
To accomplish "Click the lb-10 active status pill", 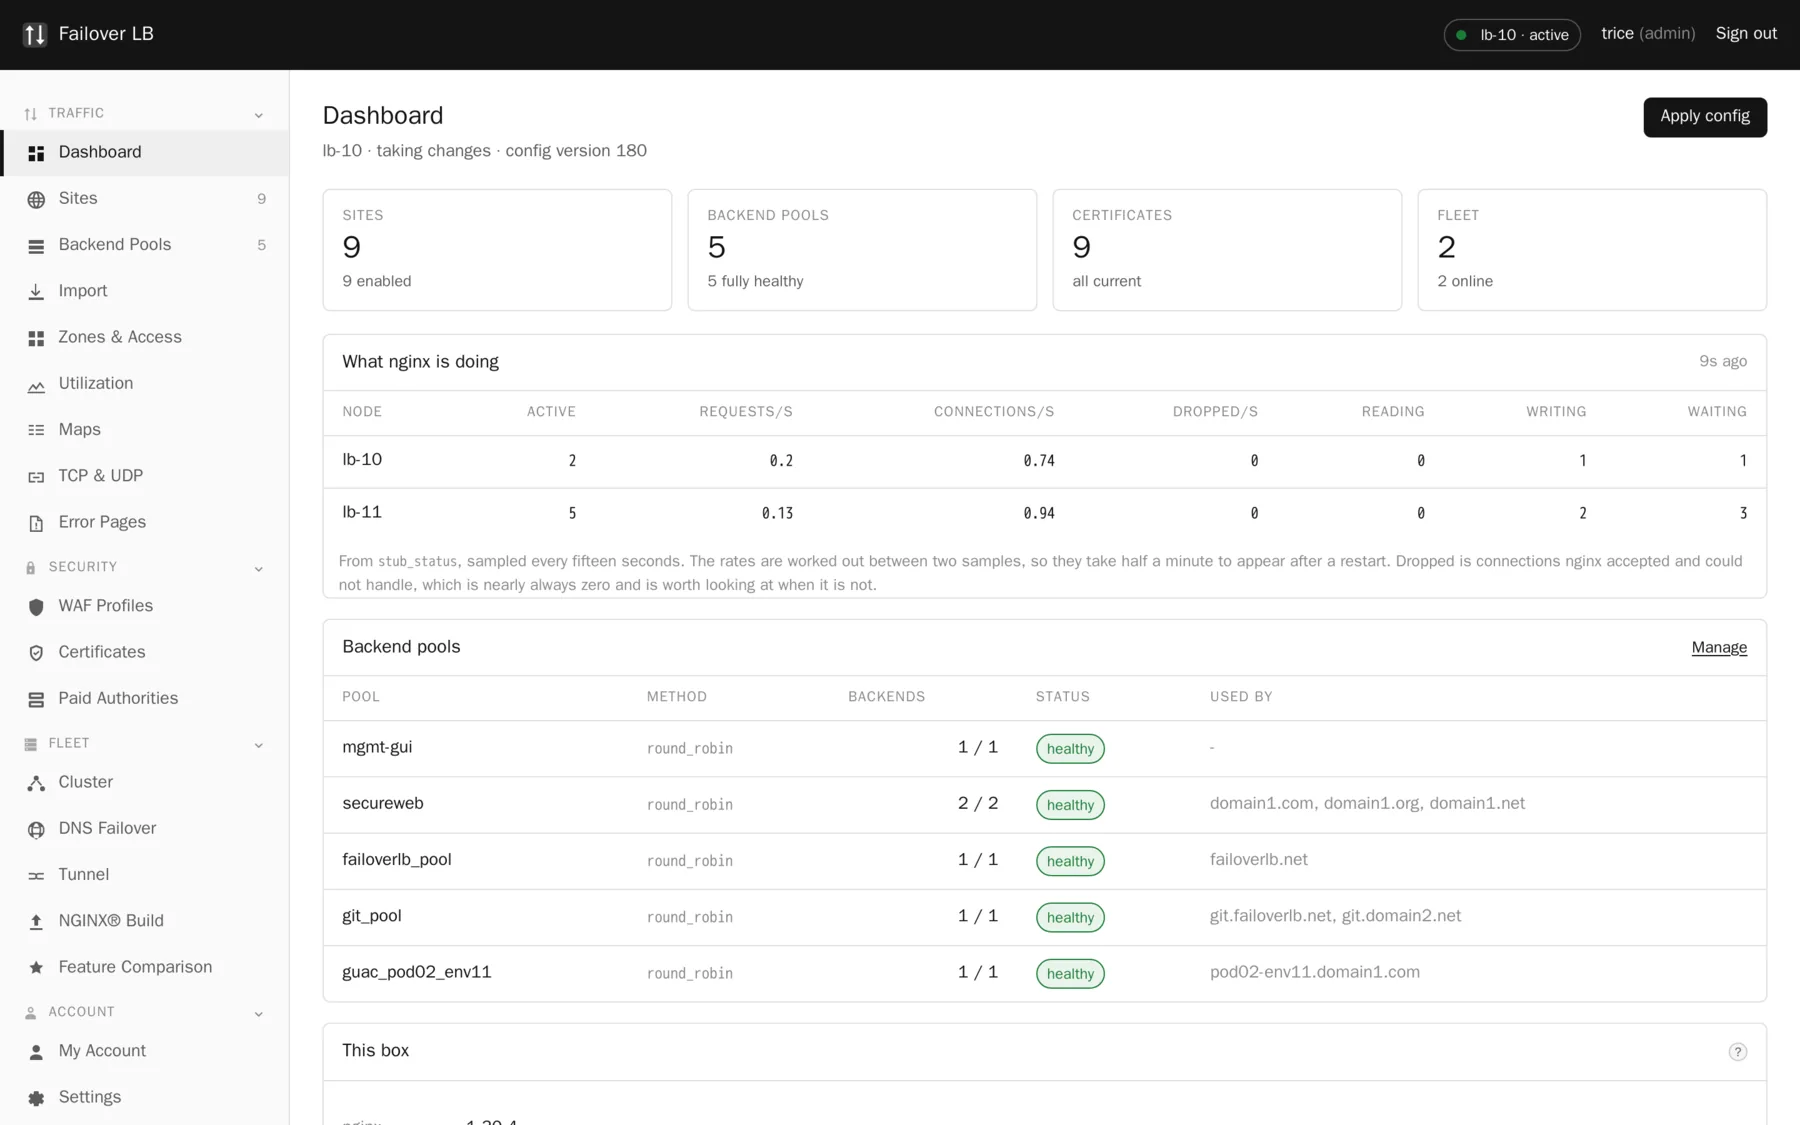I will click(1511, 35).
